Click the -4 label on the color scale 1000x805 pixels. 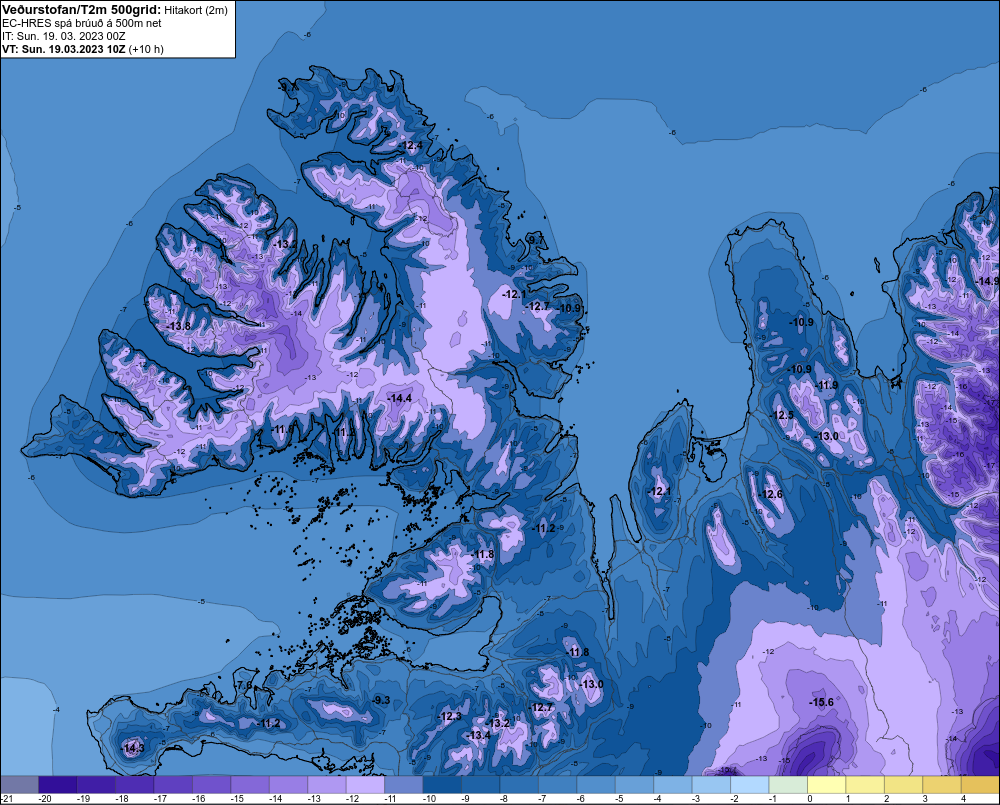coord(658,799)
